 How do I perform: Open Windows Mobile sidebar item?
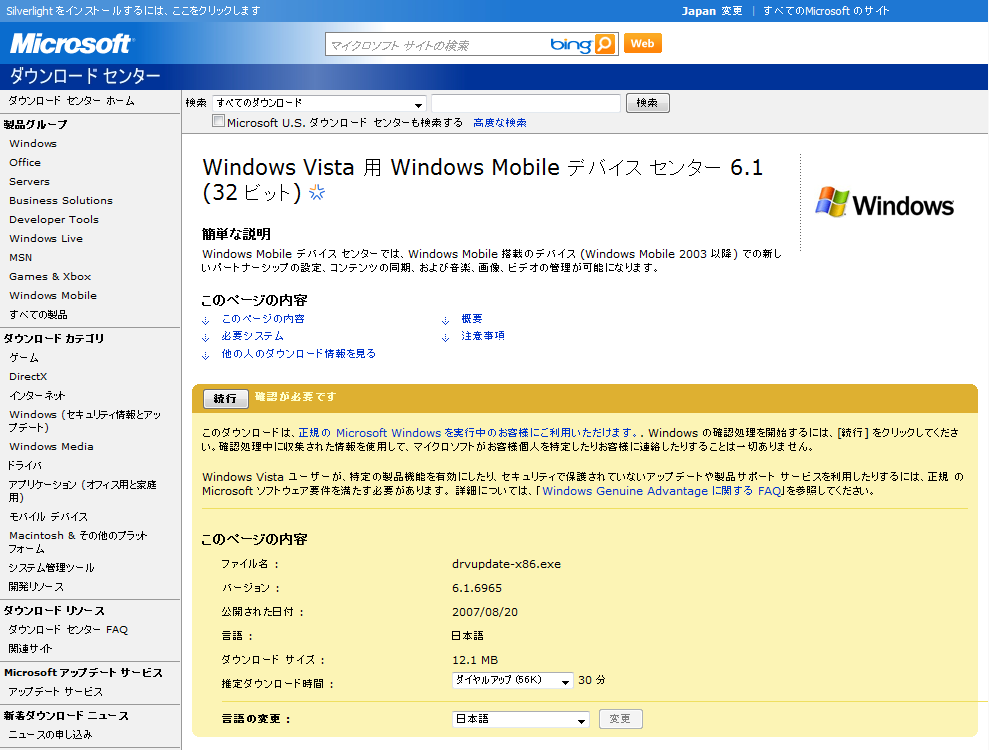point(53,295)
